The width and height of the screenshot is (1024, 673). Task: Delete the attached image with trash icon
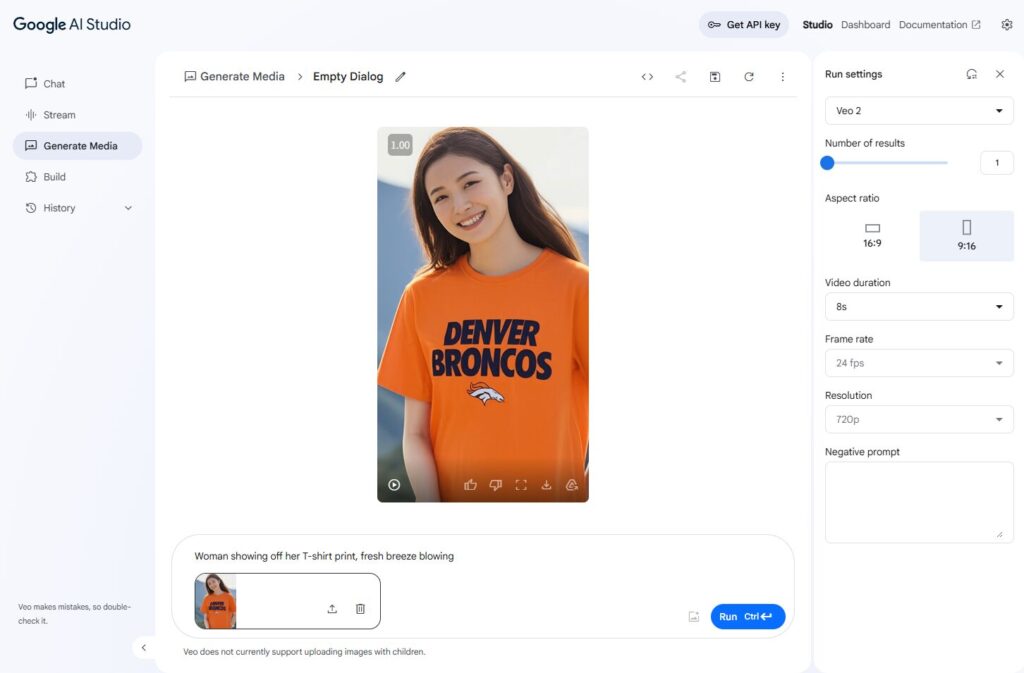(x=360, y=609)
